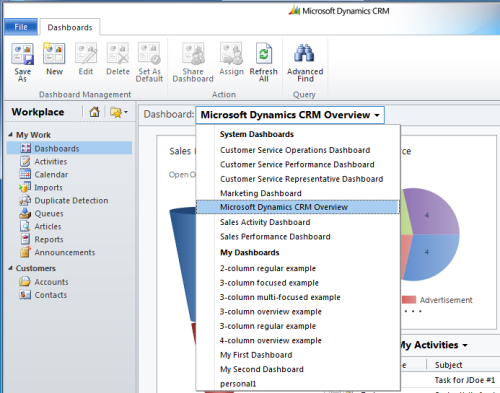Click the Save As dashboard icon
The image size is (500, 393).
click(22, 54)
